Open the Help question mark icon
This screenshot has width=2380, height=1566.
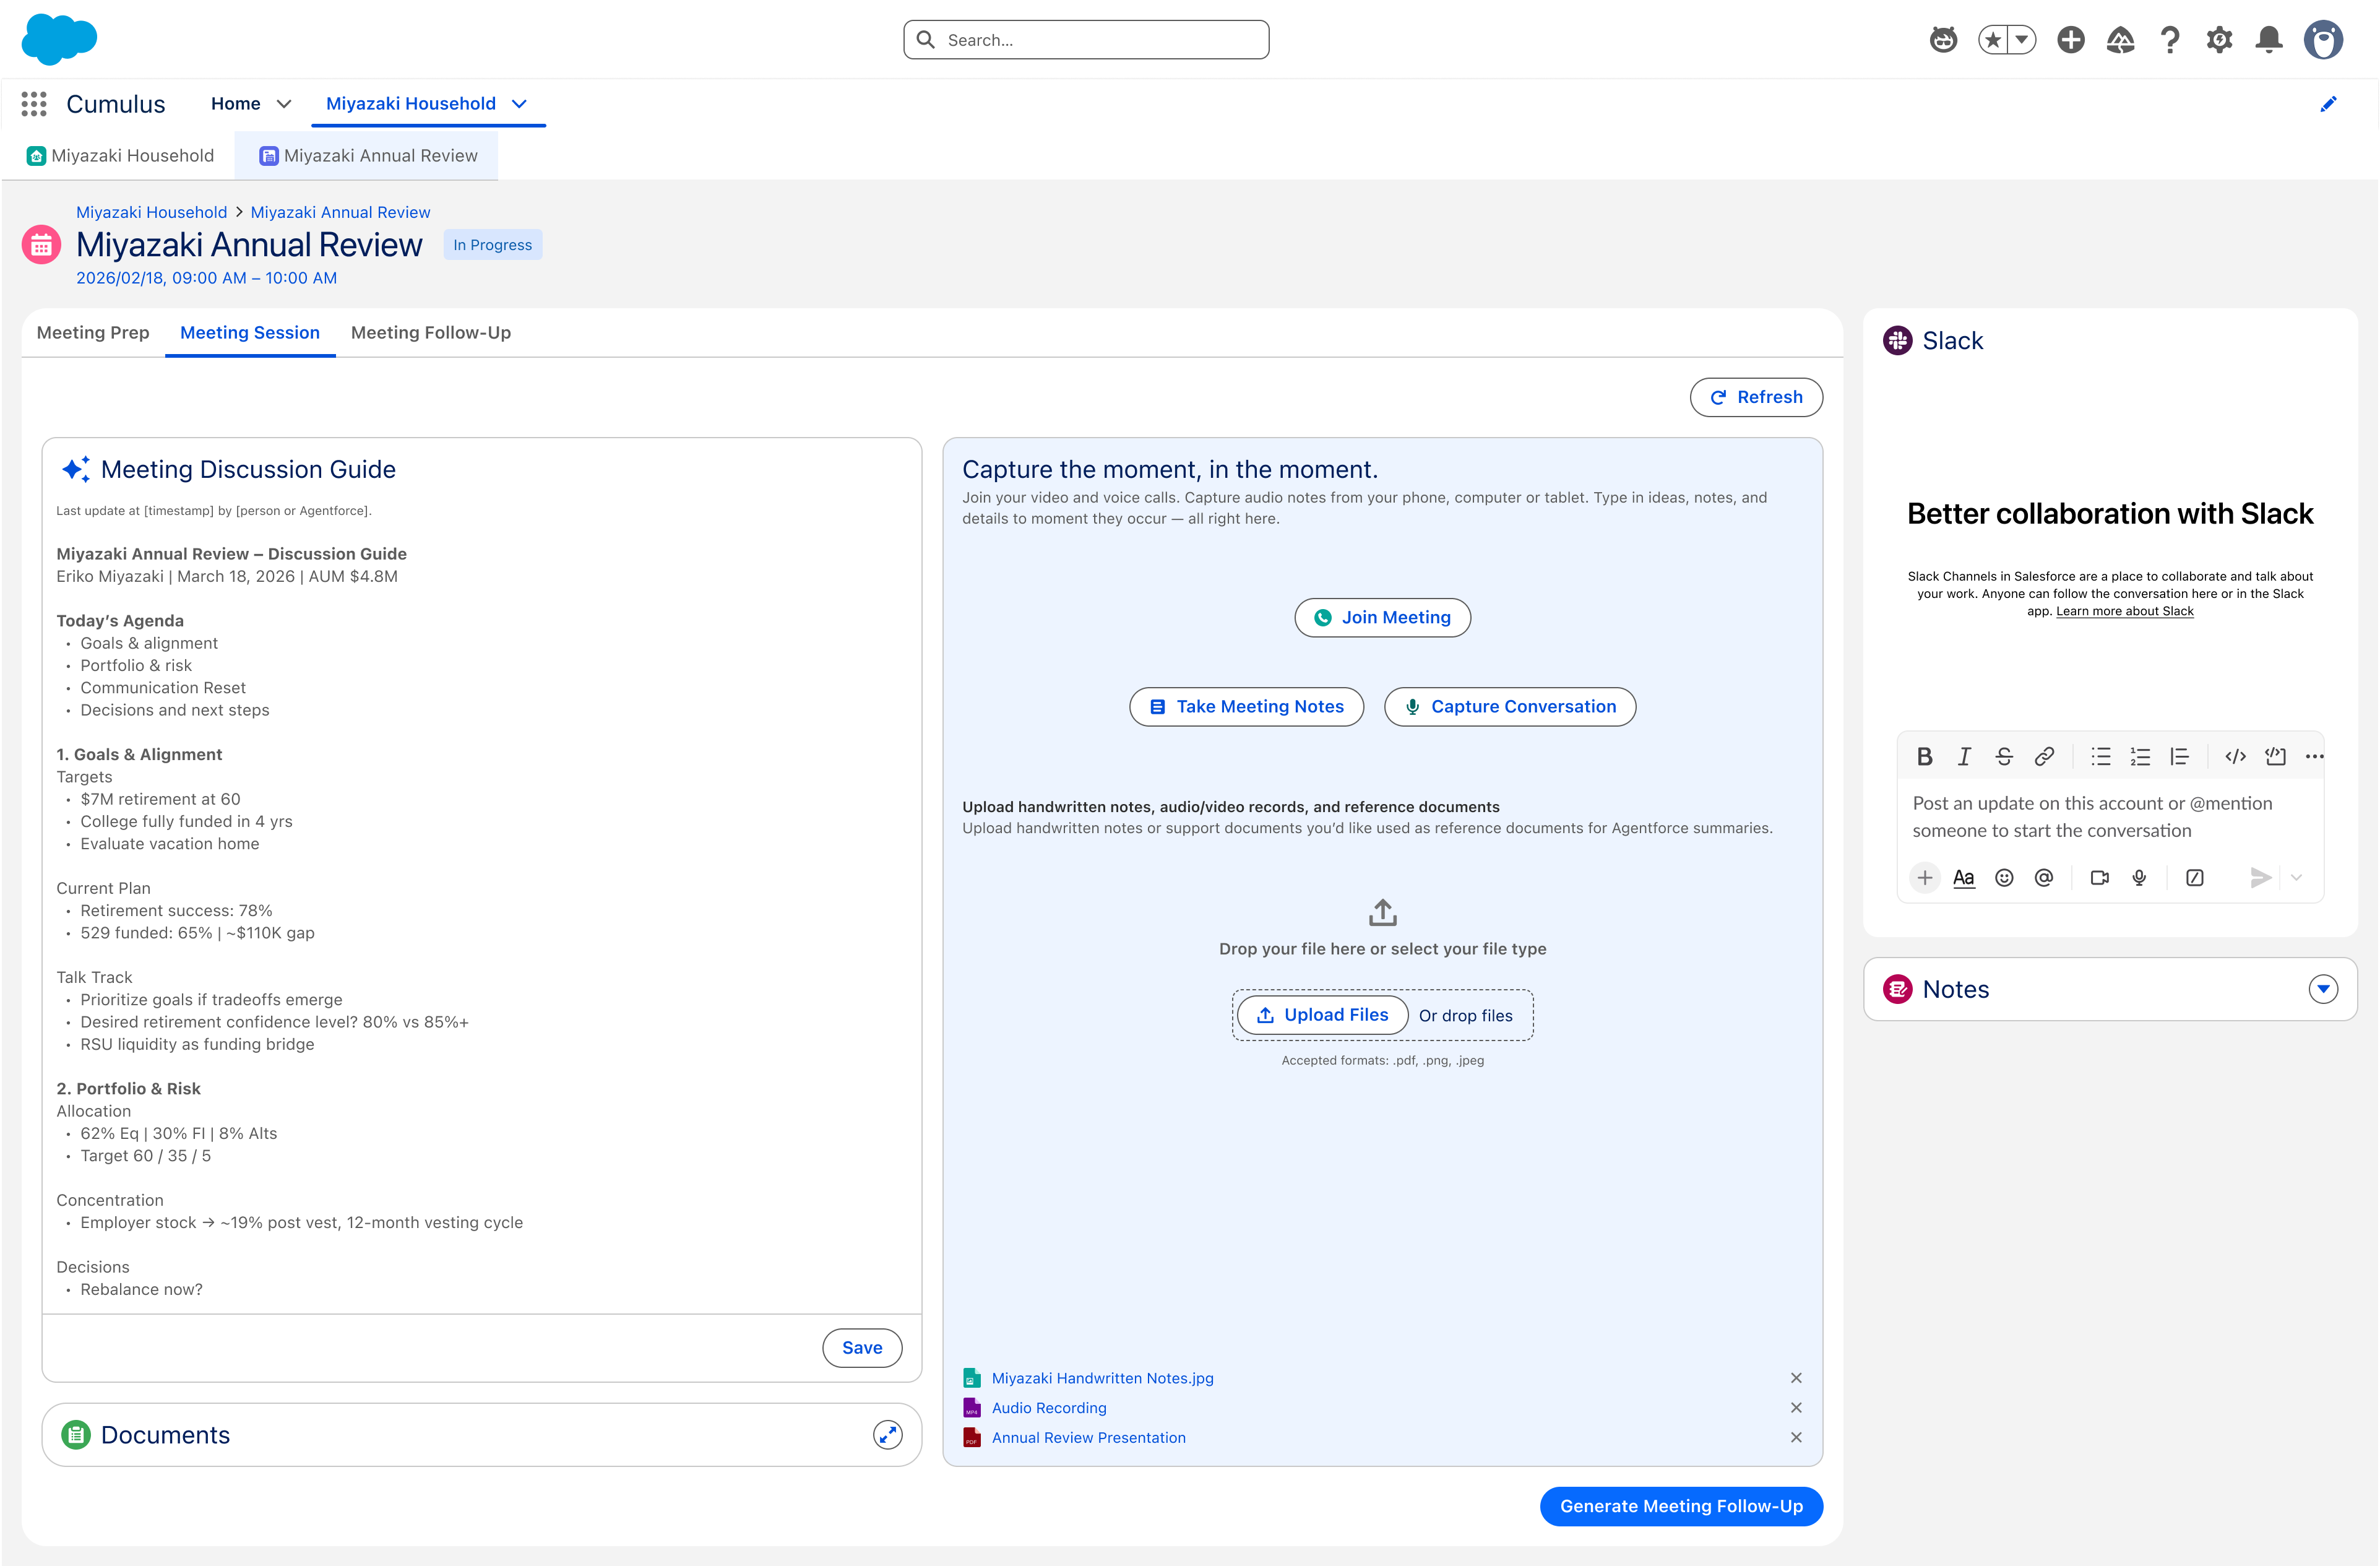(x=2170, y=40)
